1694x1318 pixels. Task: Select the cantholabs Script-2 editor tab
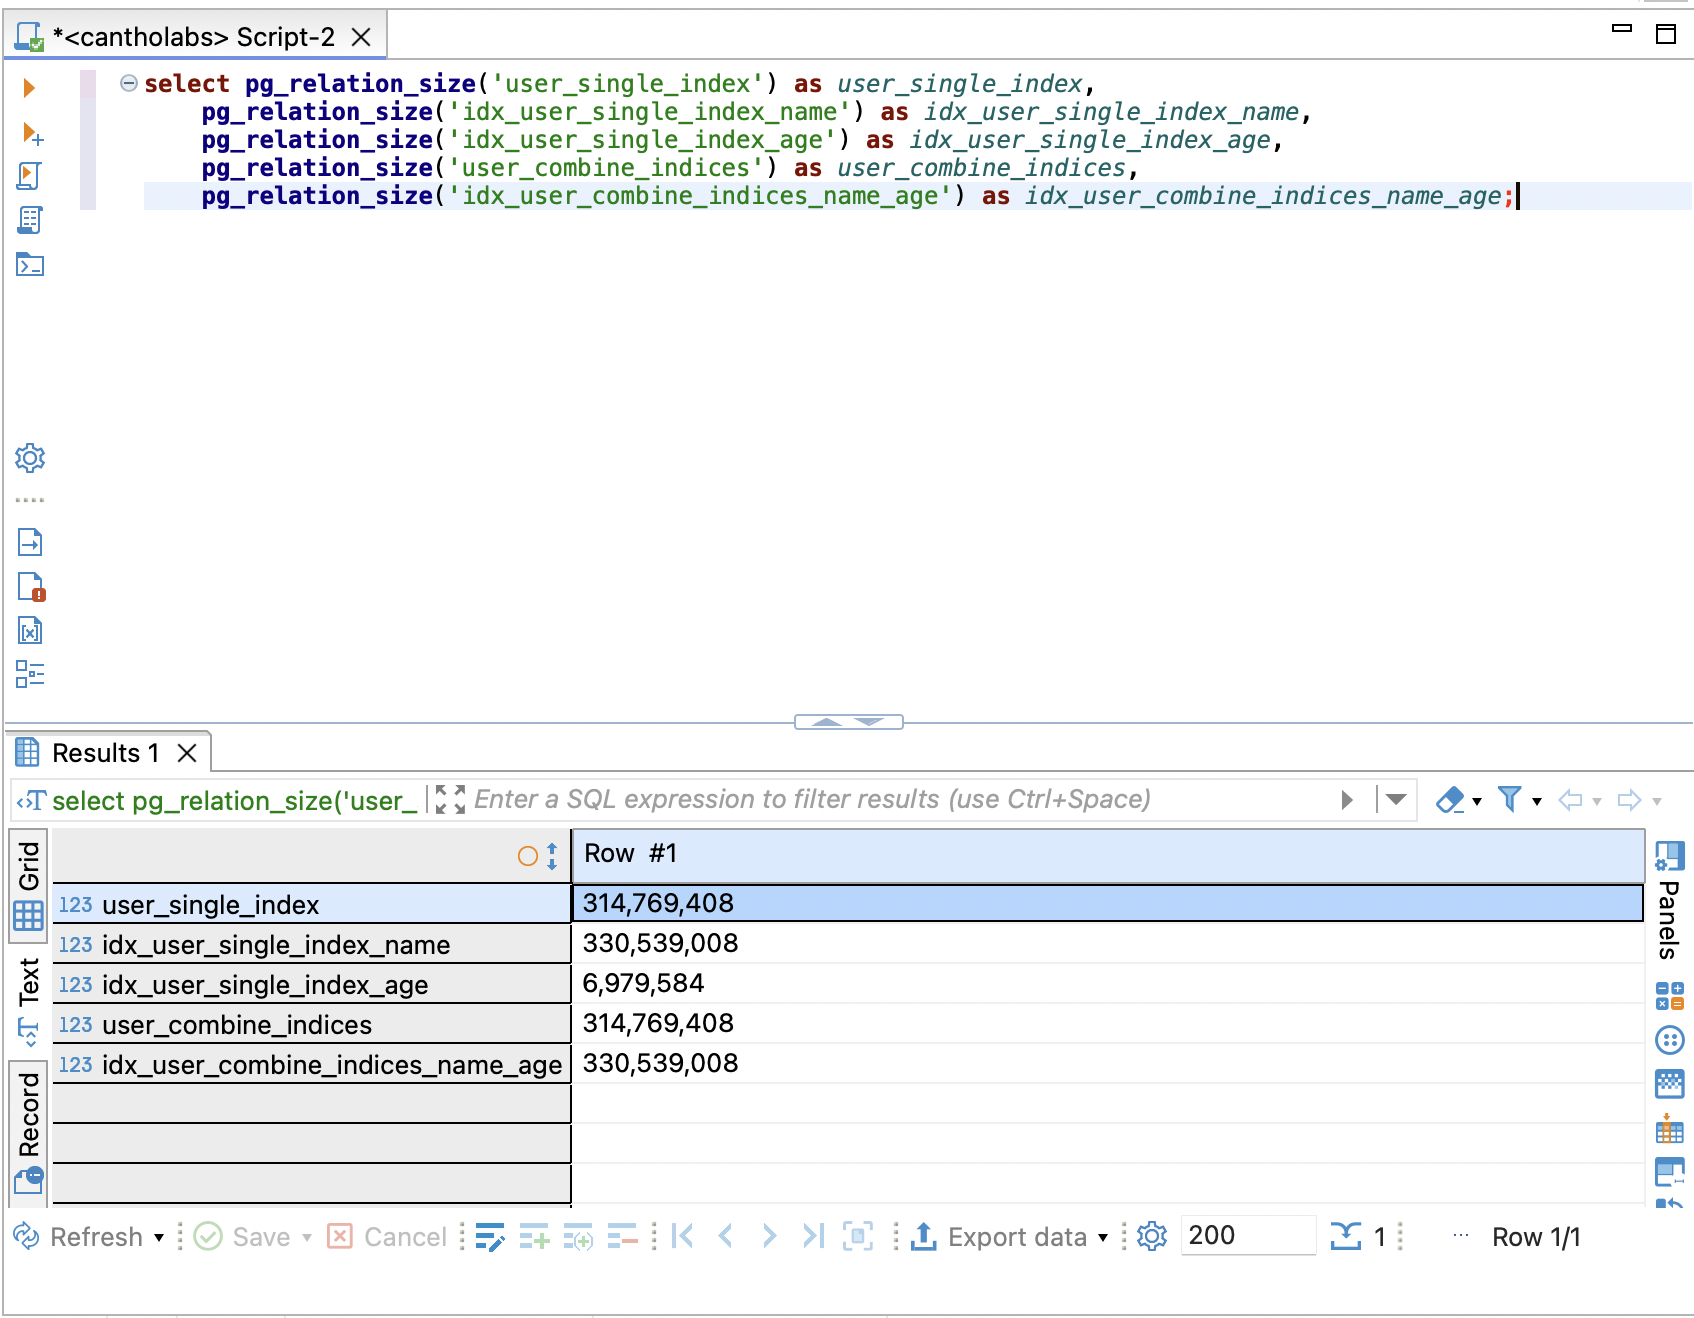pos(192,37)
